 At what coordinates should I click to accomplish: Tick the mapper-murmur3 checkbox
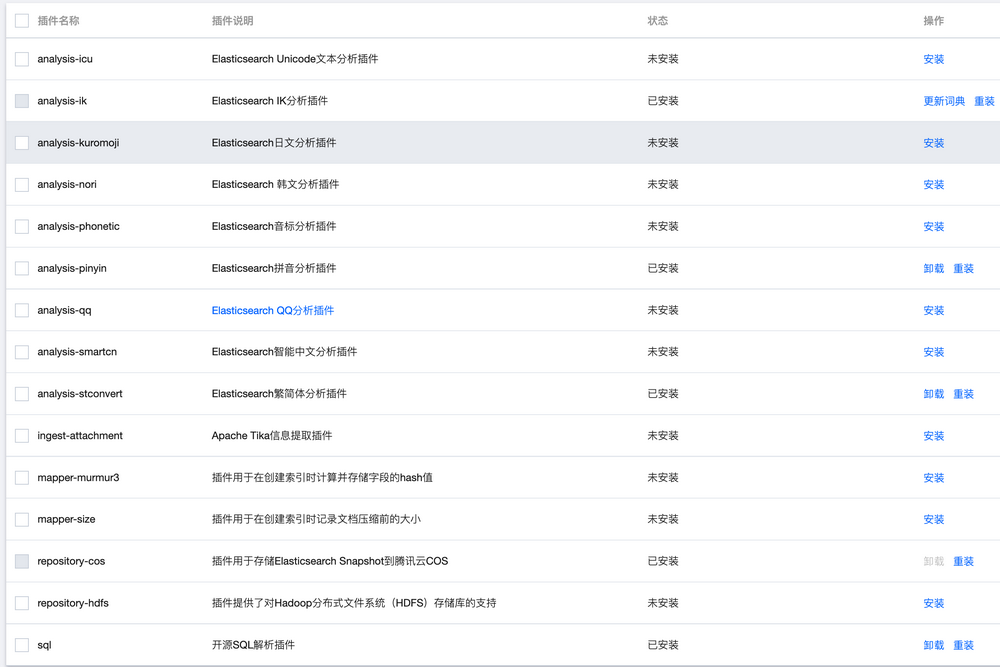click(x=22, y=478)
